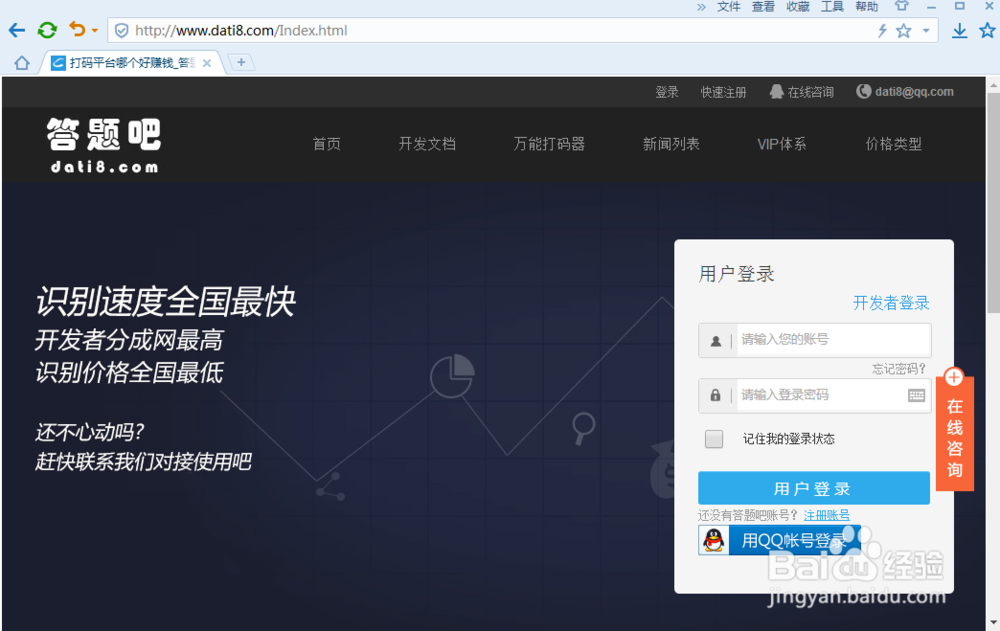Open the 查看 menu
The height and width of the screenshot is (631, 1000).
tap(763, 6)
